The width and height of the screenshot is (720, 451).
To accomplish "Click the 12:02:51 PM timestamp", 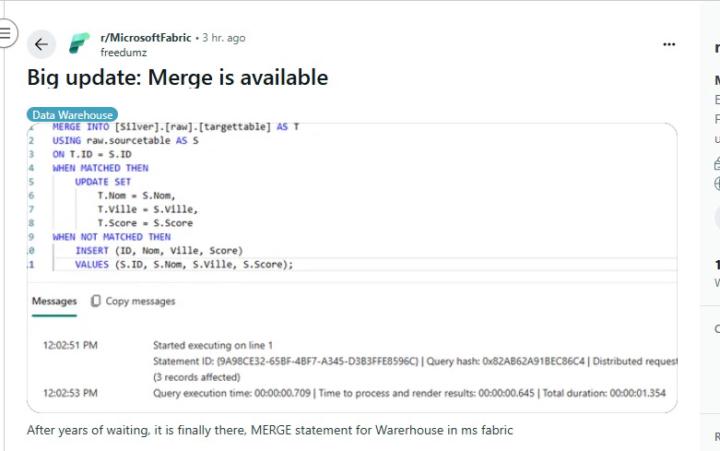I will [70, 345].
